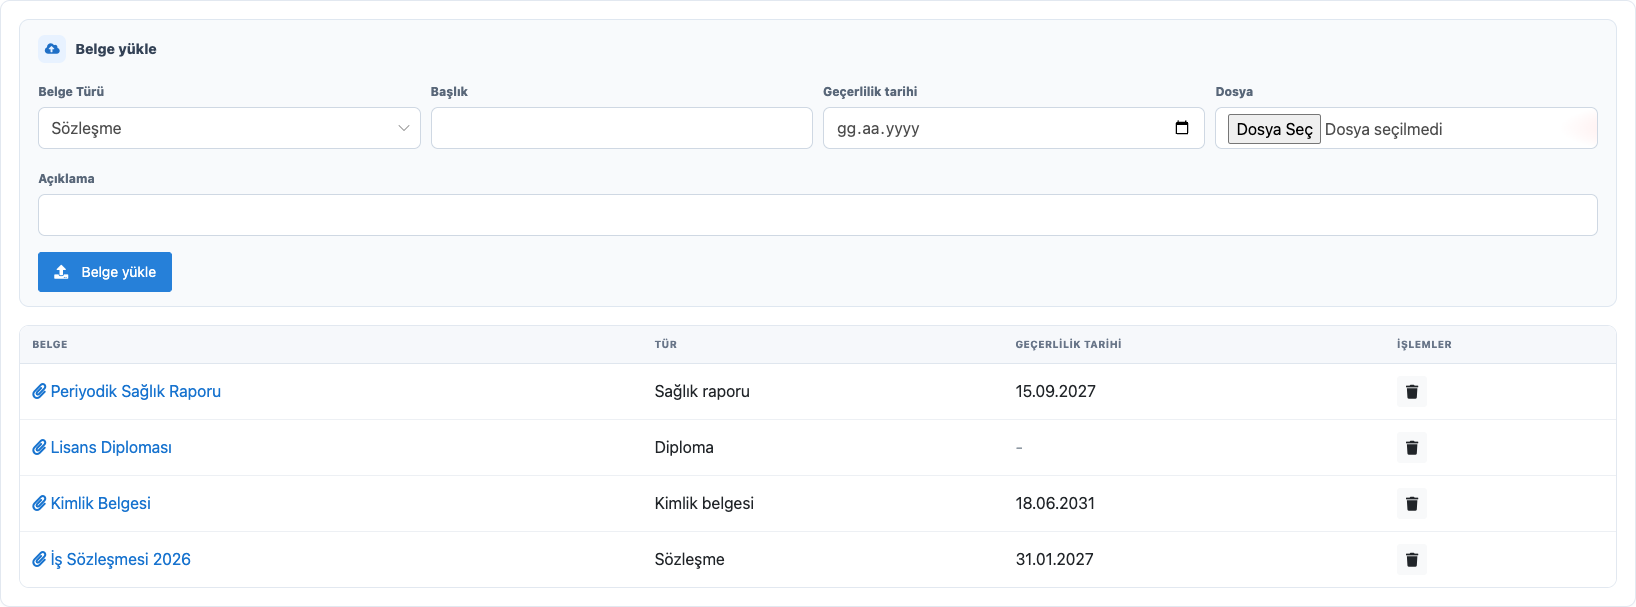The image size is (1636, 607).
Task: Delete the Lisans Diploması document
Action: (x=1411, y=447)
